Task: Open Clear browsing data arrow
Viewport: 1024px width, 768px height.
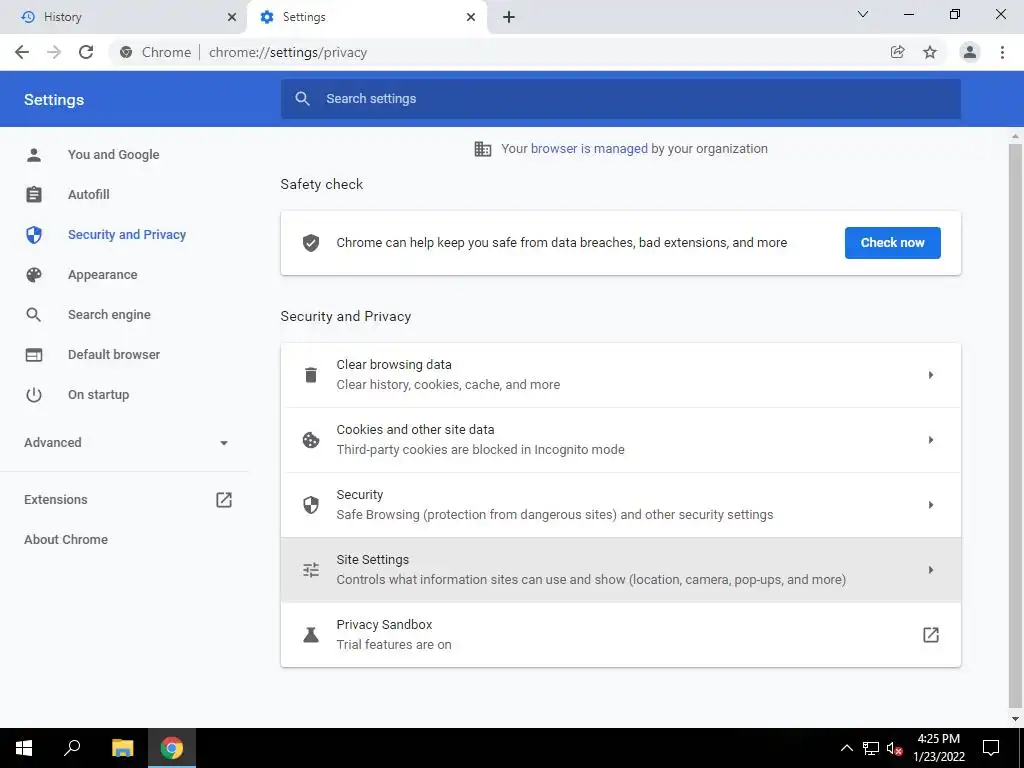Action: pos(931,375)
